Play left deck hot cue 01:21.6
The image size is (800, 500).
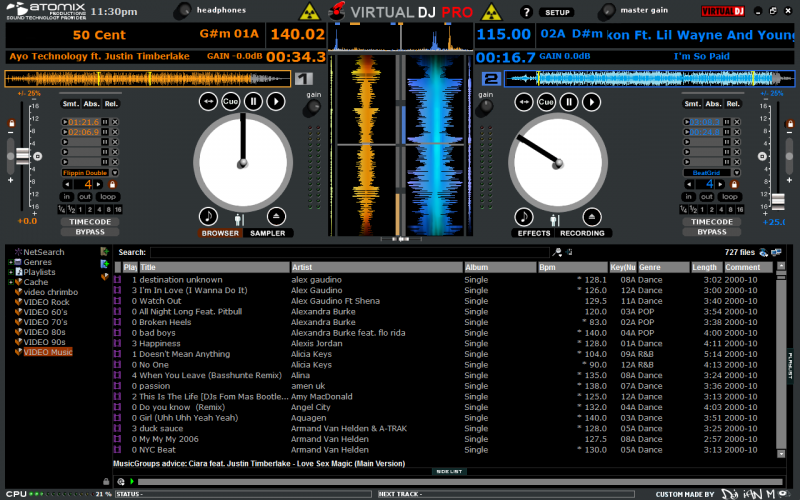point(65,122)
